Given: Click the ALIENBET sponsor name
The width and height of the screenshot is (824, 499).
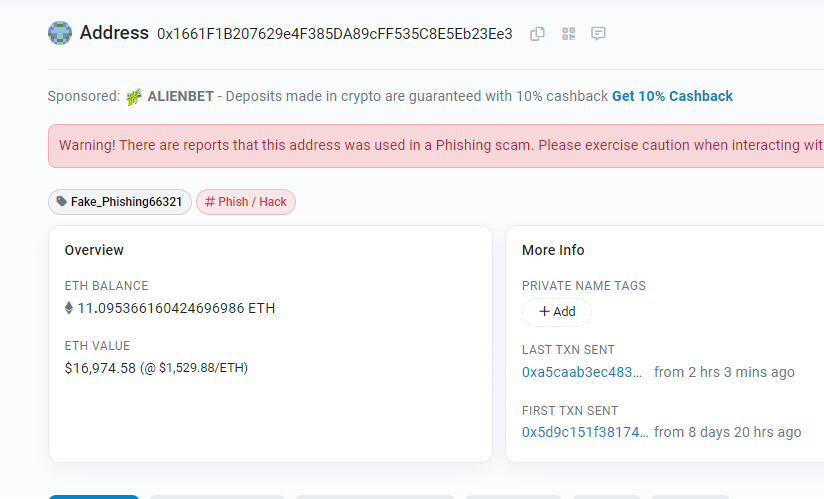Looking at the screenshot, I should (x=182, y=96).
